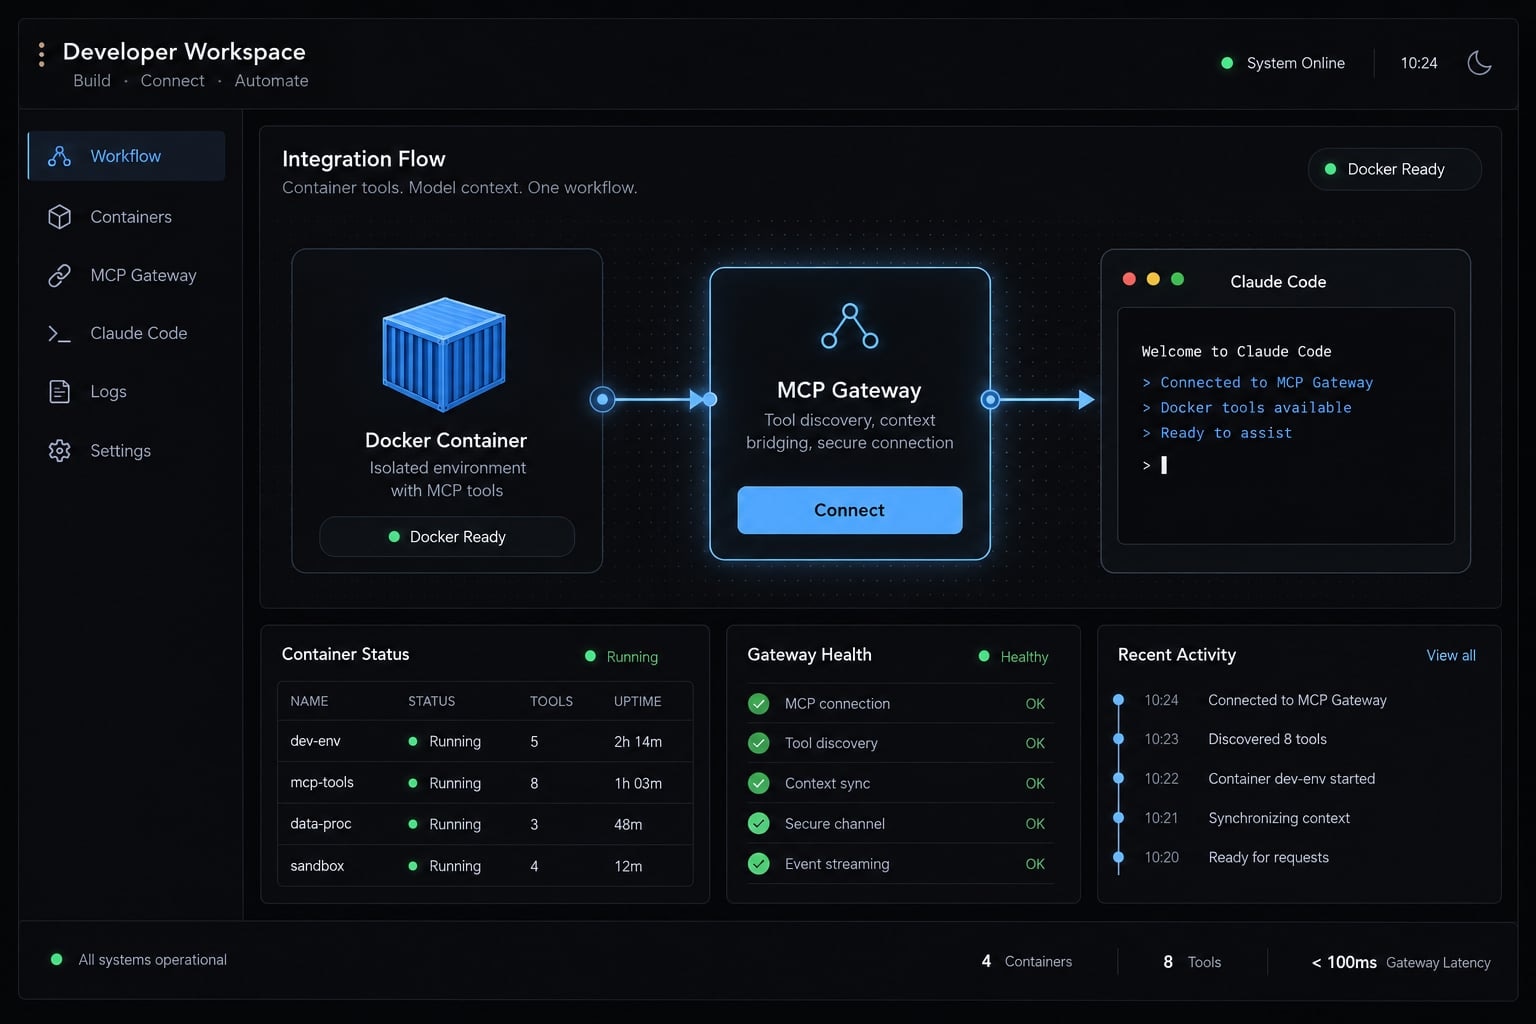Image resolution: width=1536 pixels, height=1024 pixels.
Task: Click the Tool discovery green check icon
Action: tap(759, 744)
